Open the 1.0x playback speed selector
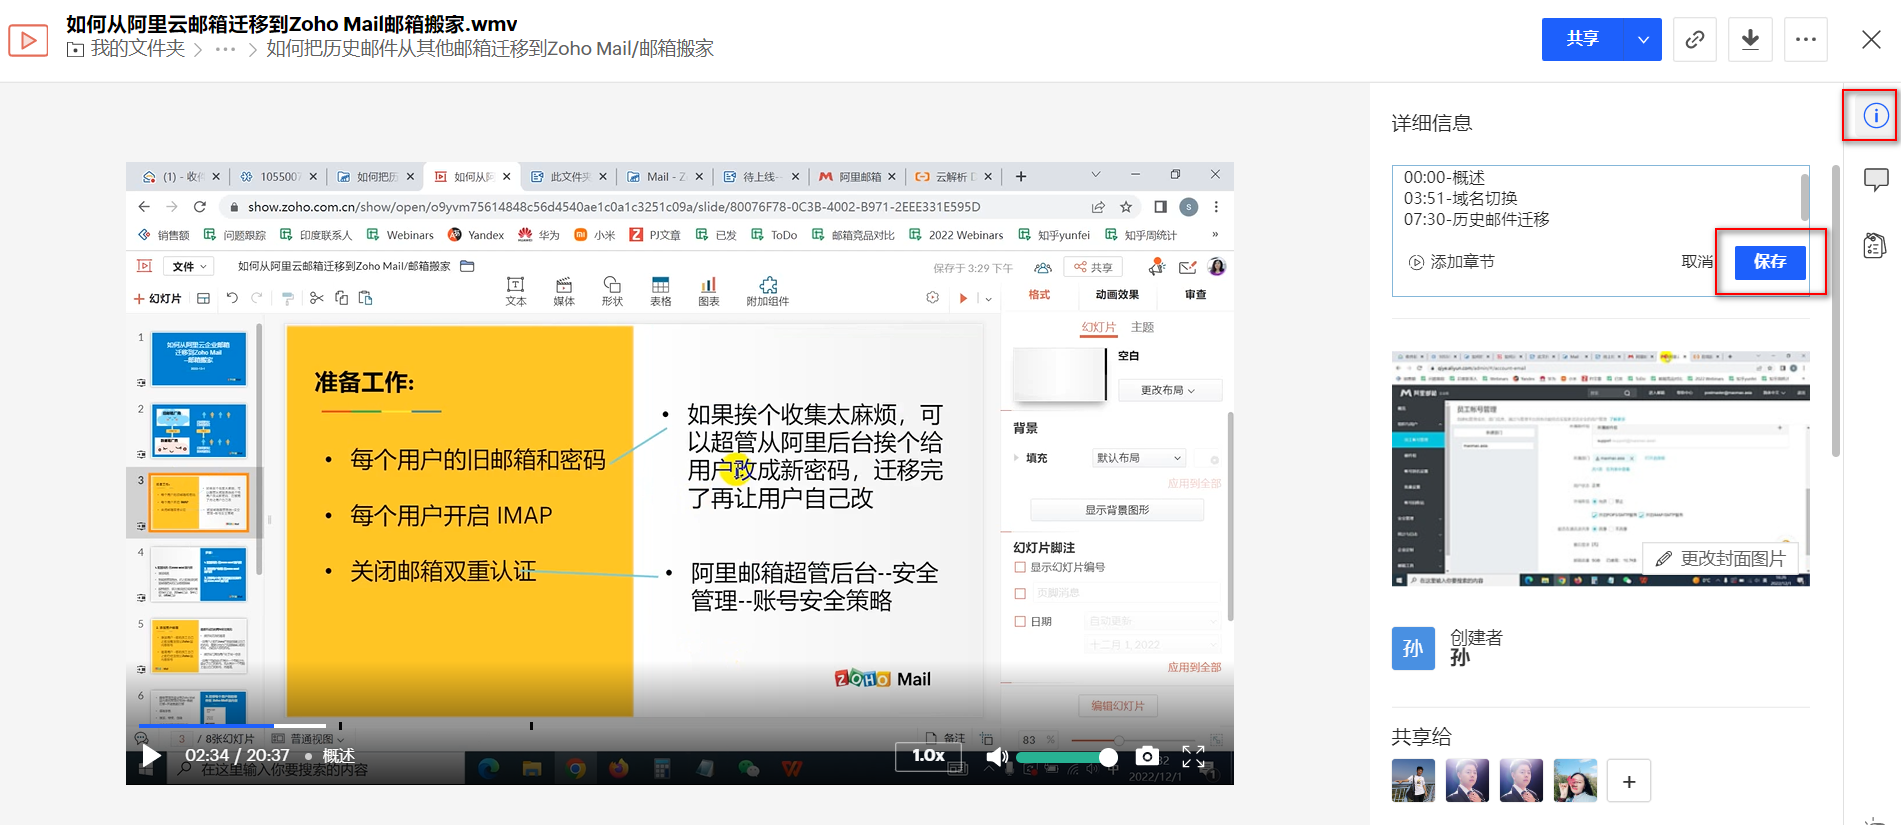The width and height of the screenshot is (1901, 825). 928,756
